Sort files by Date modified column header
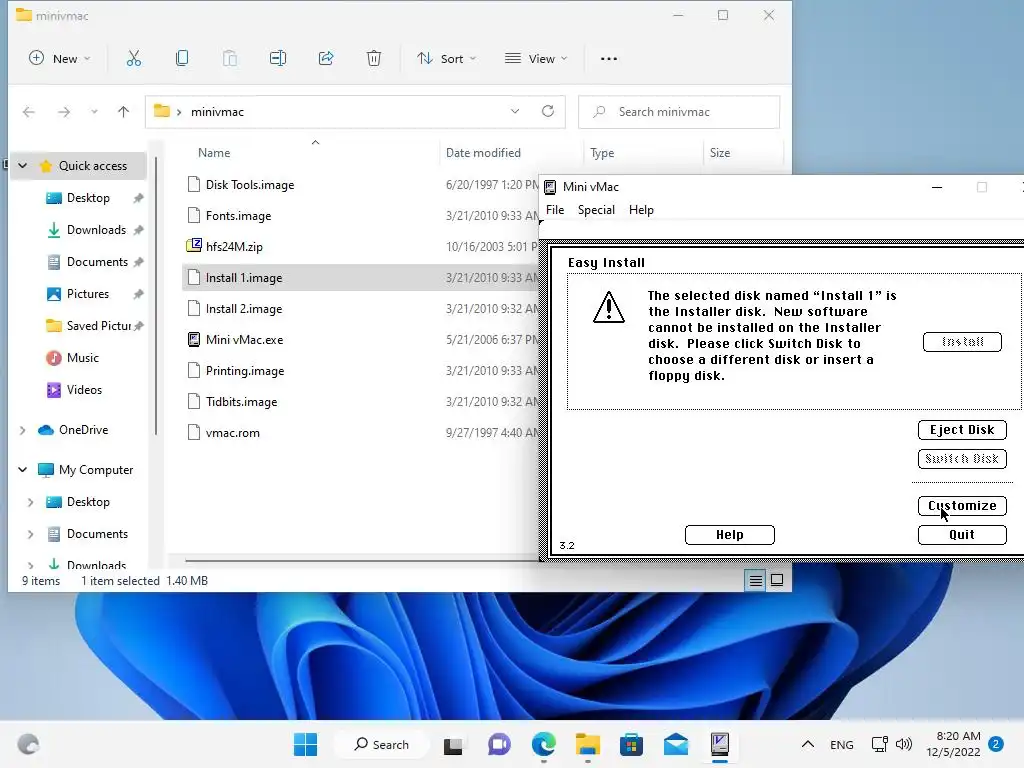The width and height of the screenshot is (1024, 768). [483, 153]
